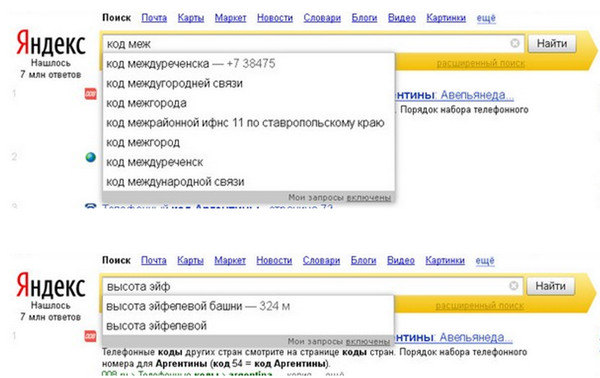Choose suggestion 'код междуреченска — +7 38475'

click(x=249, y=64)
